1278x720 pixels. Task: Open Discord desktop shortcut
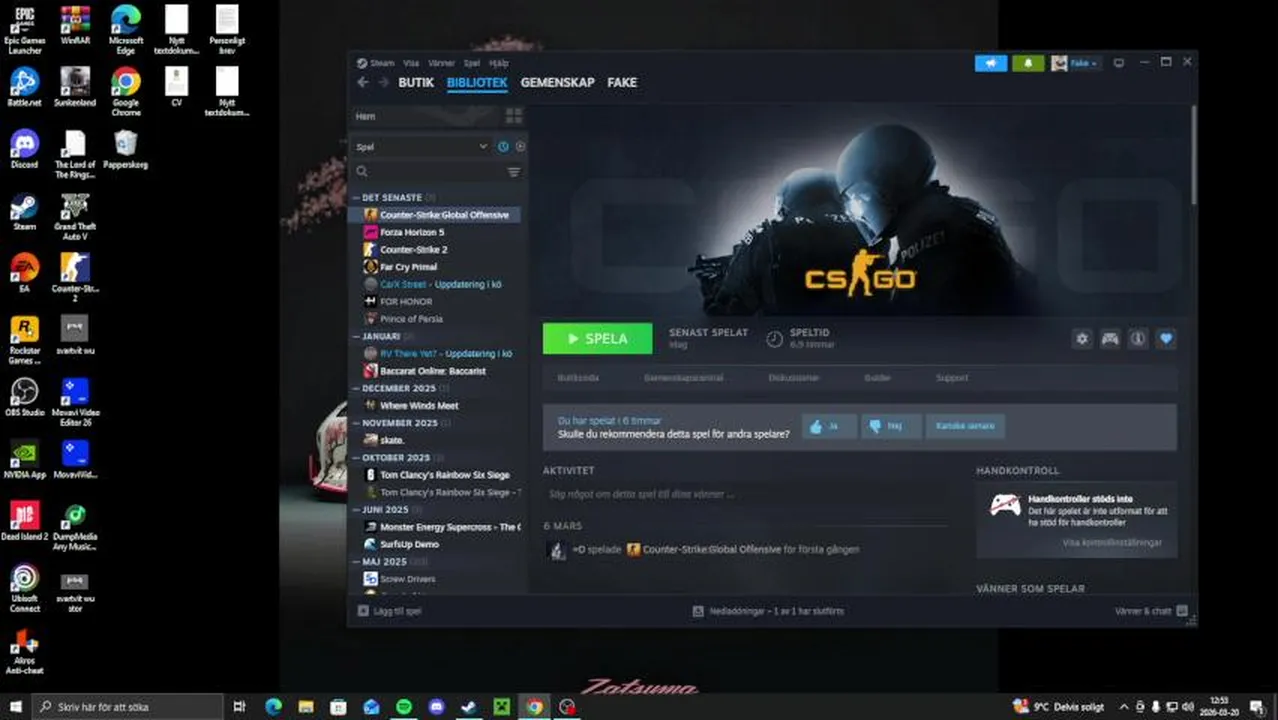pos(24,149)
